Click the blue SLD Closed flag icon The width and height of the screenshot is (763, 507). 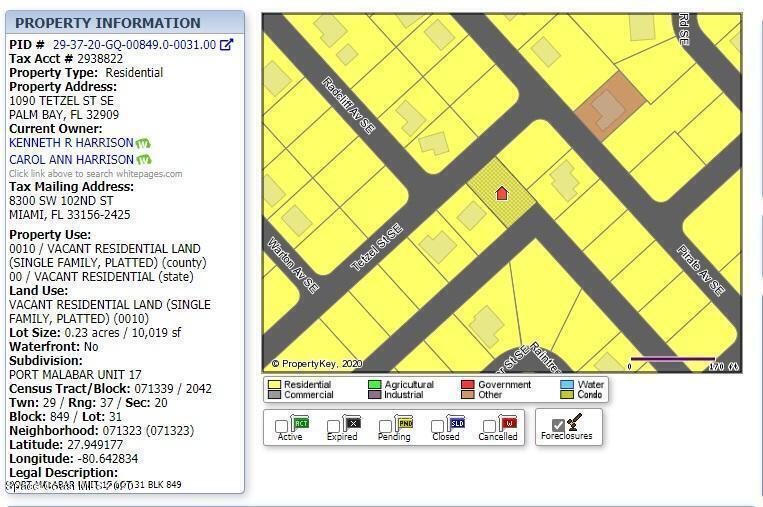tap(456, 423)
